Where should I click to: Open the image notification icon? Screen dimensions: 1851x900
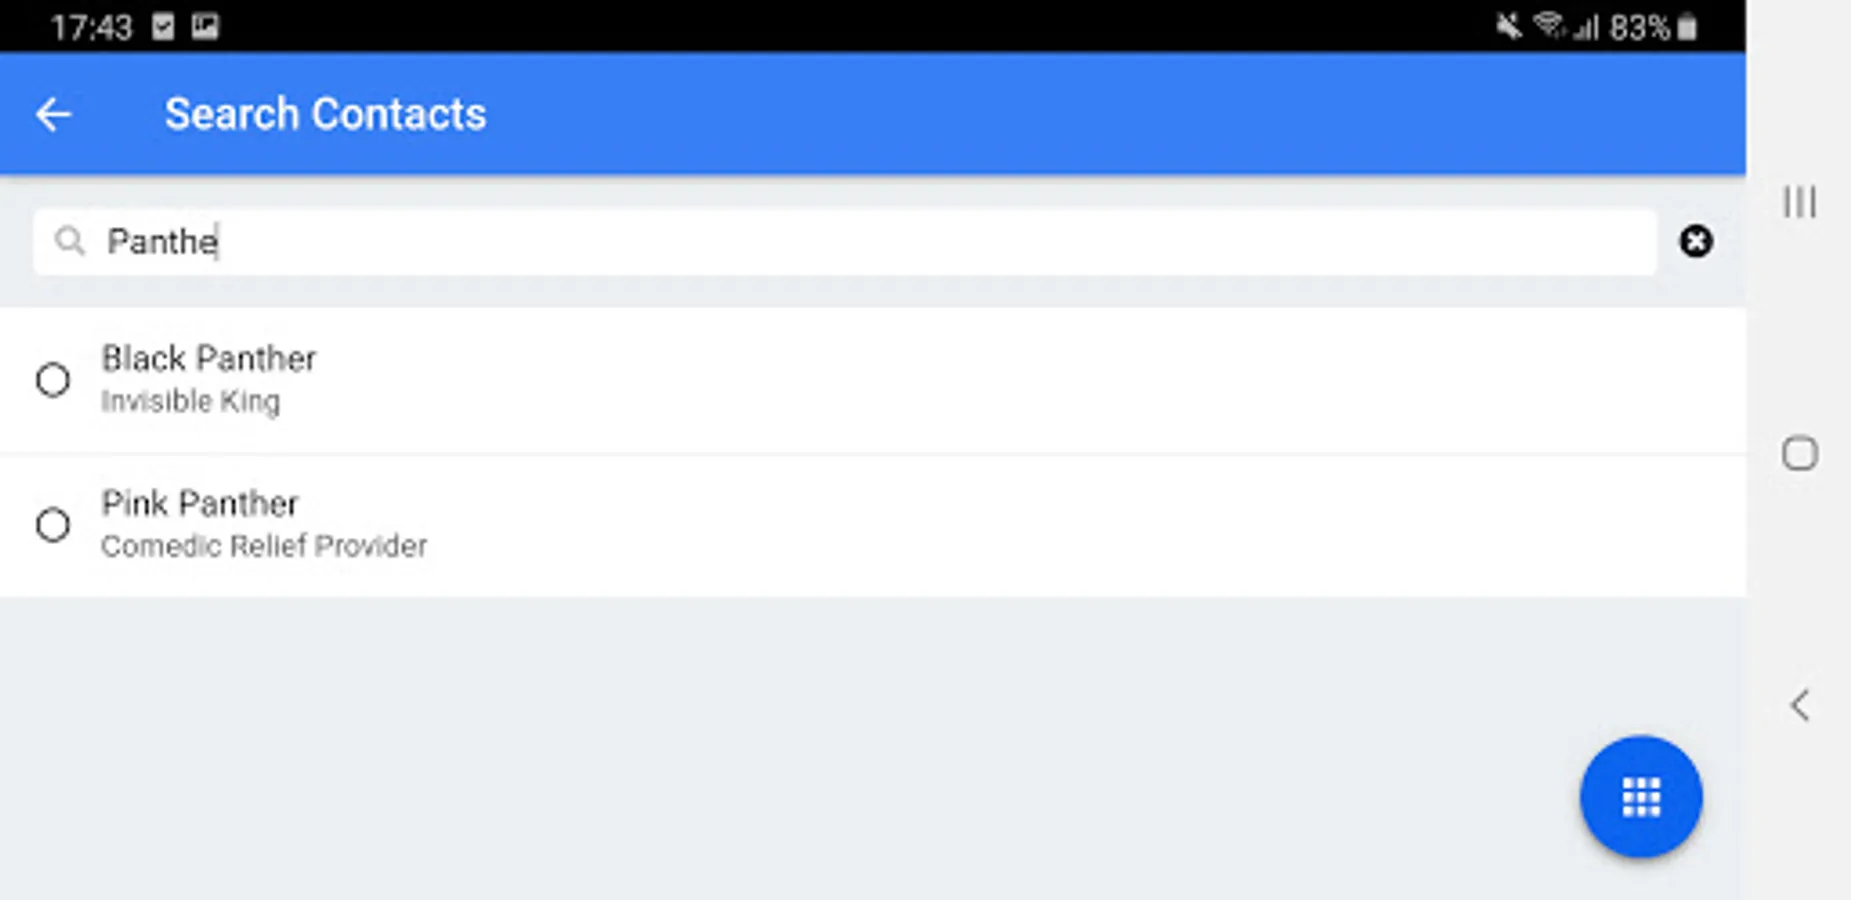pos(205,26)
